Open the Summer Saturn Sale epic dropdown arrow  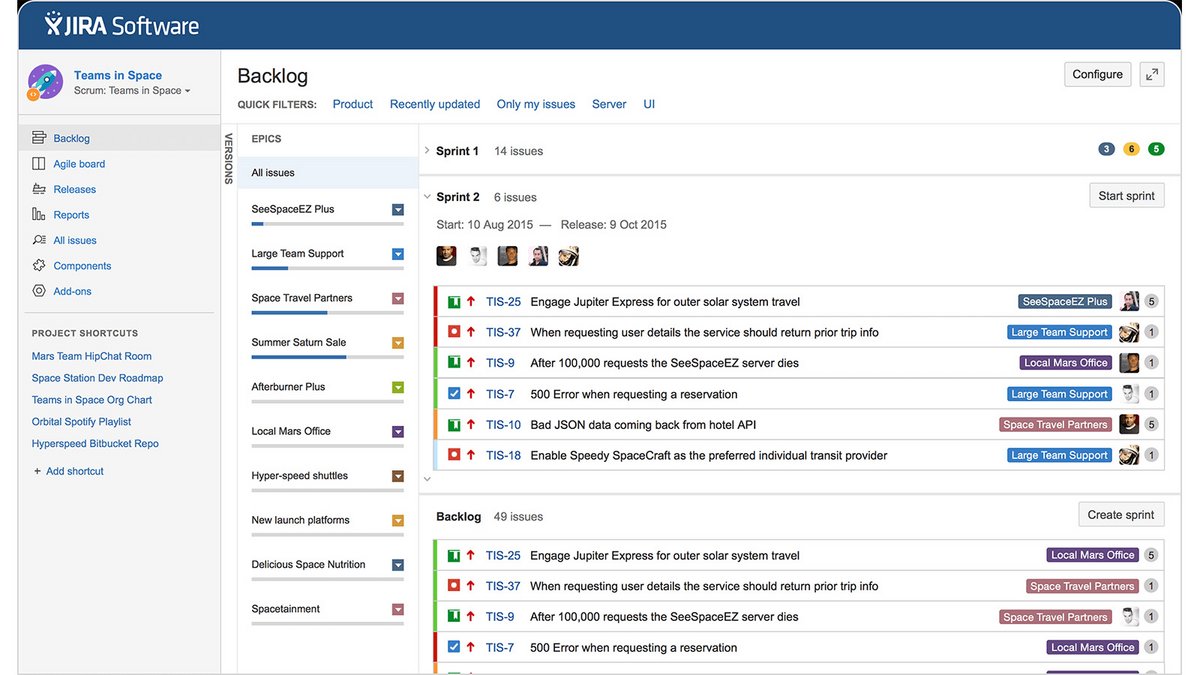[x=398, y=343]
